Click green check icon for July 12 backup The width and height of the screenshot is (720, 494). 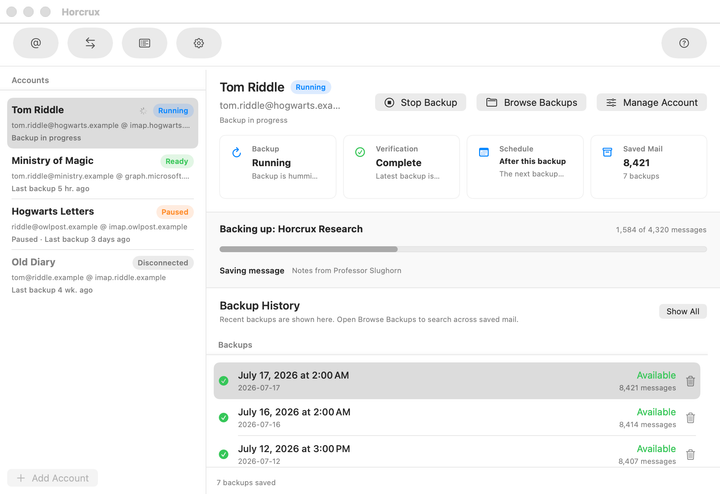224,454
